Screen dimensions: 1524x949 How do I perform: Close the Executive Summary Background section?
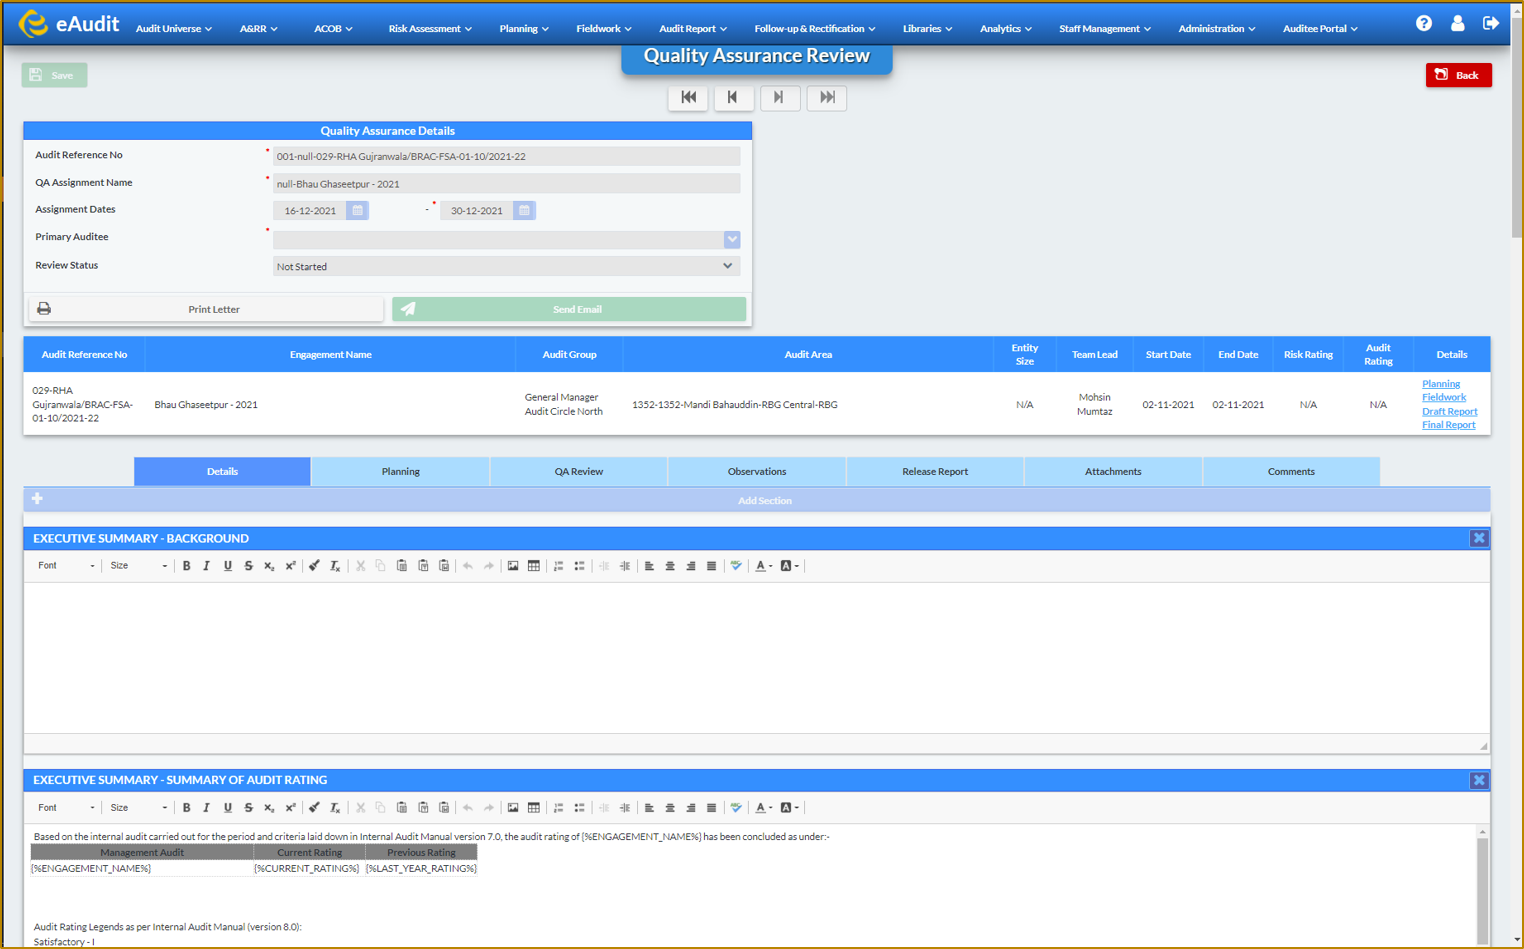(x=1479, y=538)
